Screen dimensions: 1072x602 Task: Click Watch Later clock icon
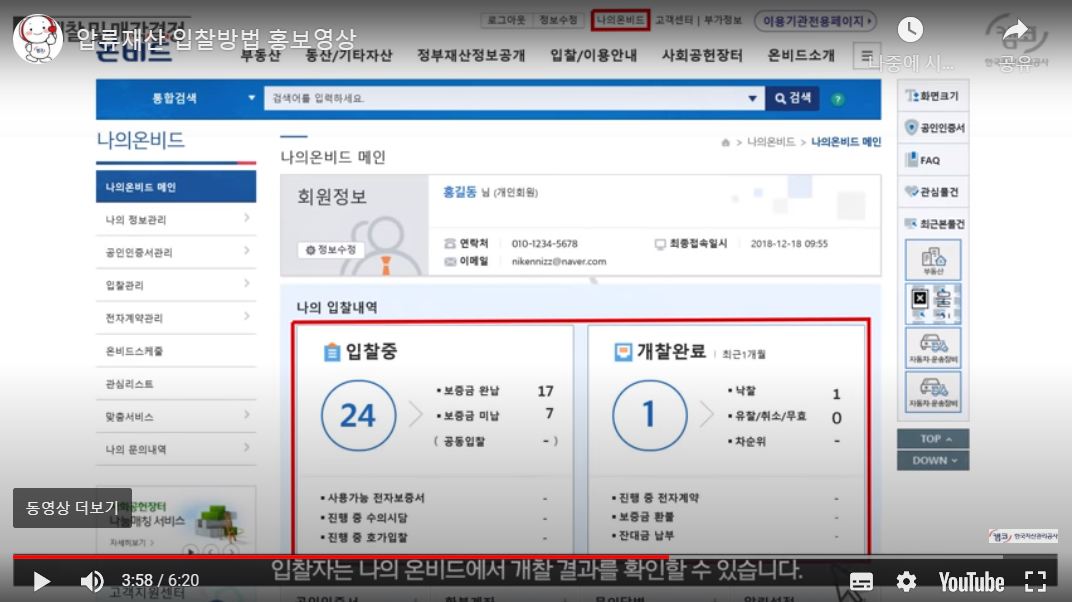point(910,29)
